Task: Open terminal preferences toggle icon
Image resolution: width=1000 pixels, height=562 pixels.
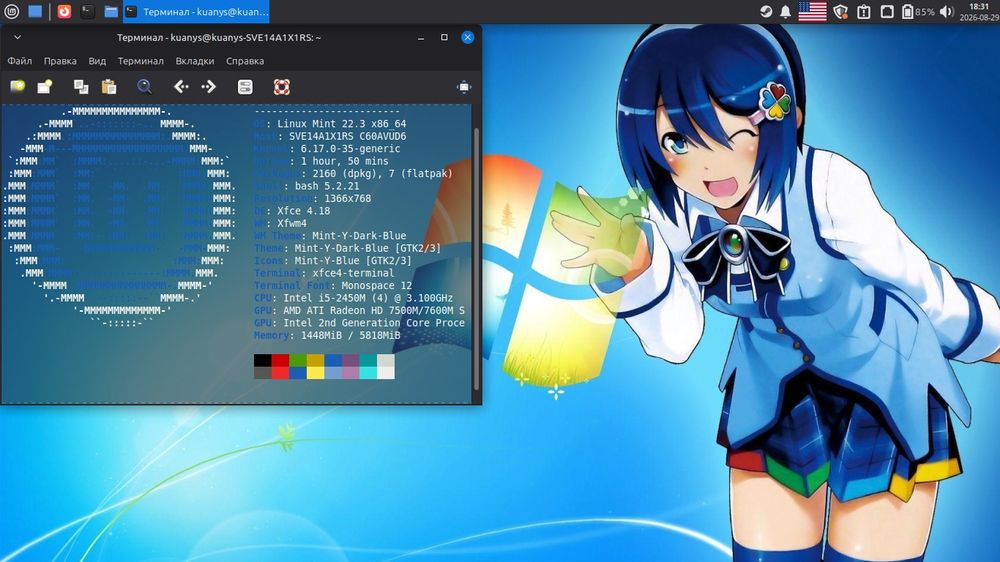Action: (x=245, y=87)
